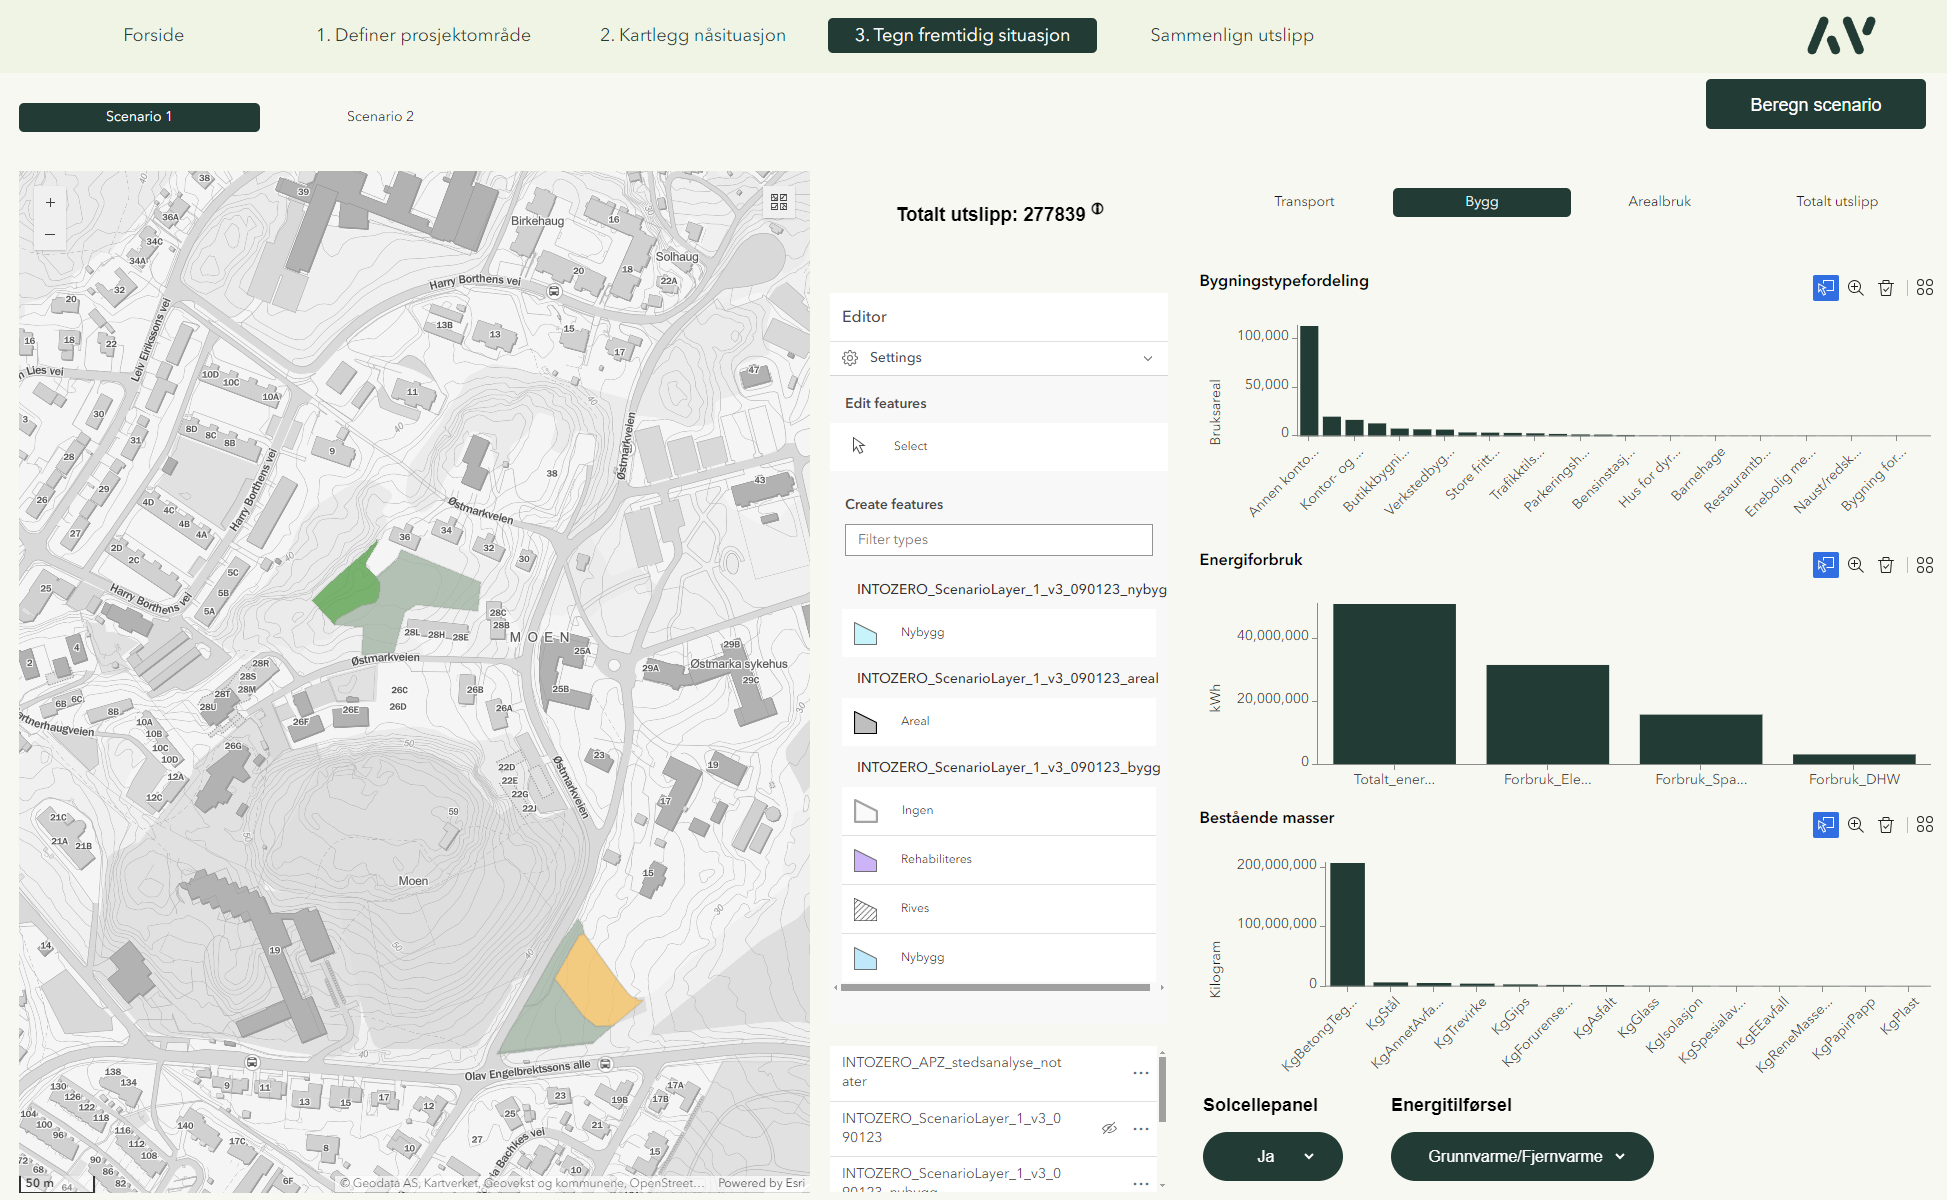Switch to Scenario 2
This screenshot has height=1200, width=1947.
point(380,117)
